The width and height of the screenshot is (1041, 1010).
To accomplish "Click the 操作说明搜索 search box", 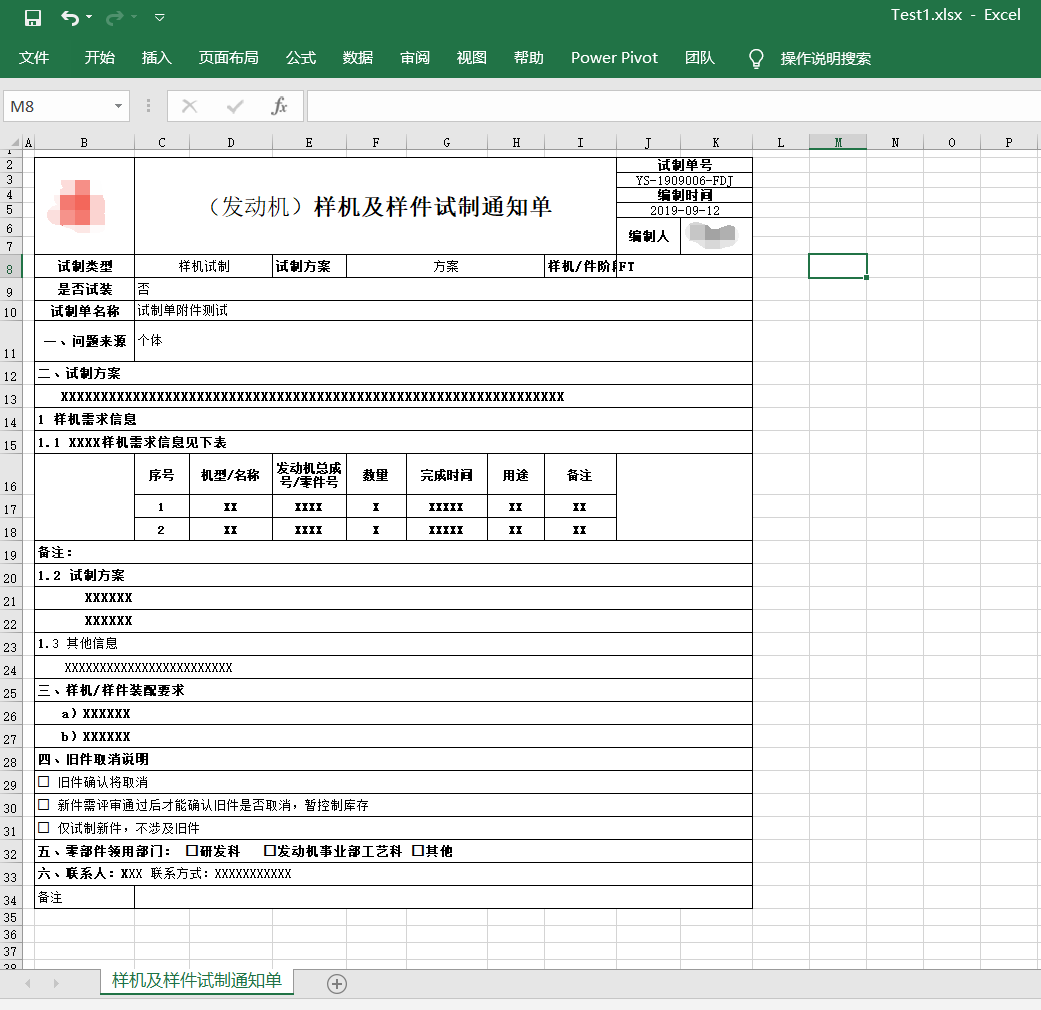I will 825,58.
